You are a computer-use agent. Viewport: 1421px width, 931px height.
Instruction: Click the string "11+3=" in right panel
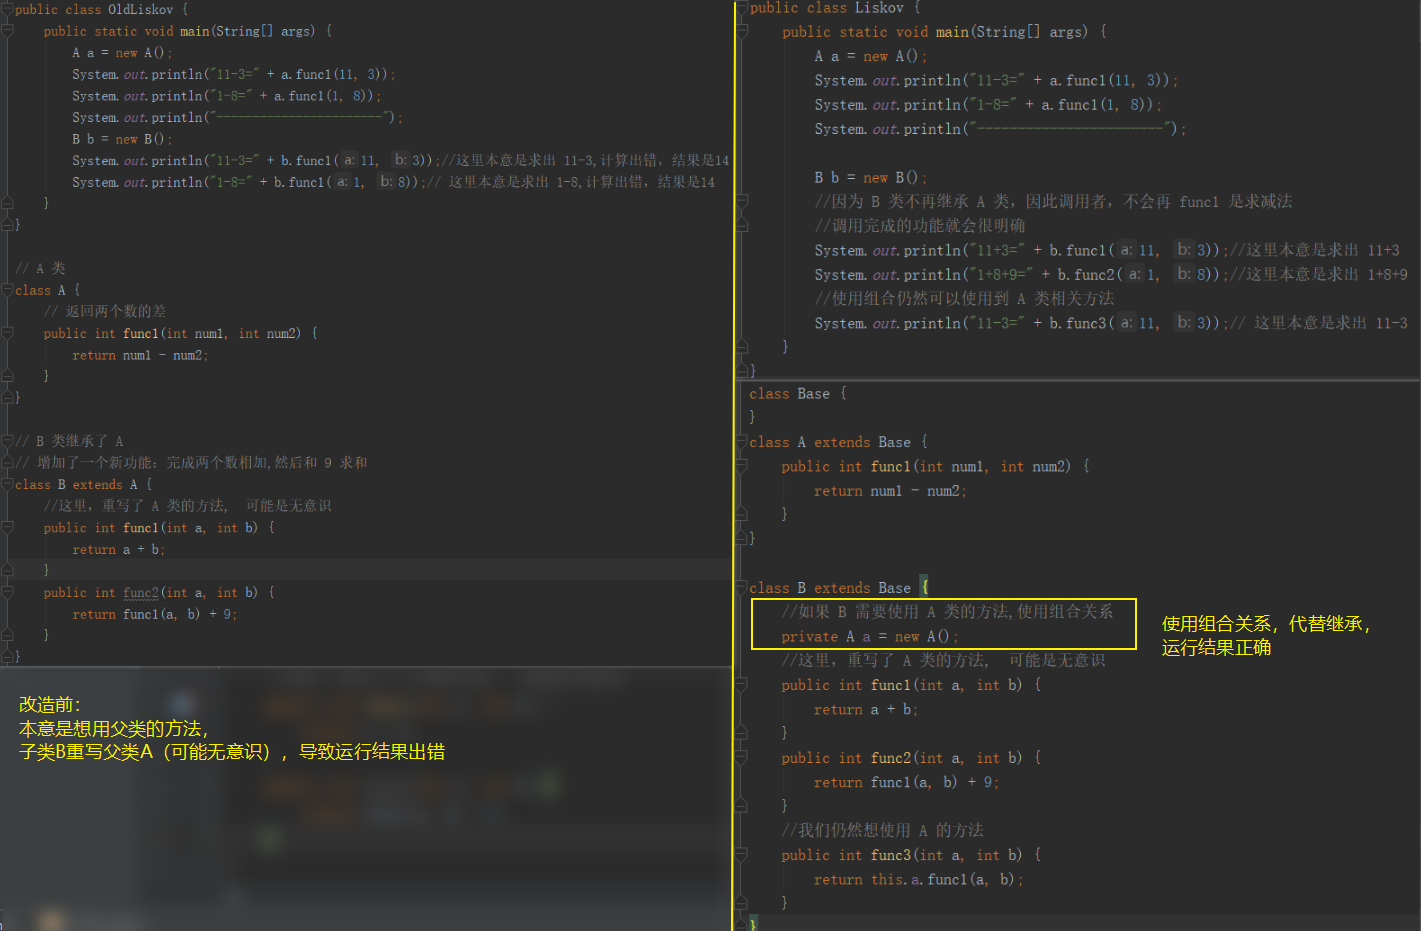(997, 250)
